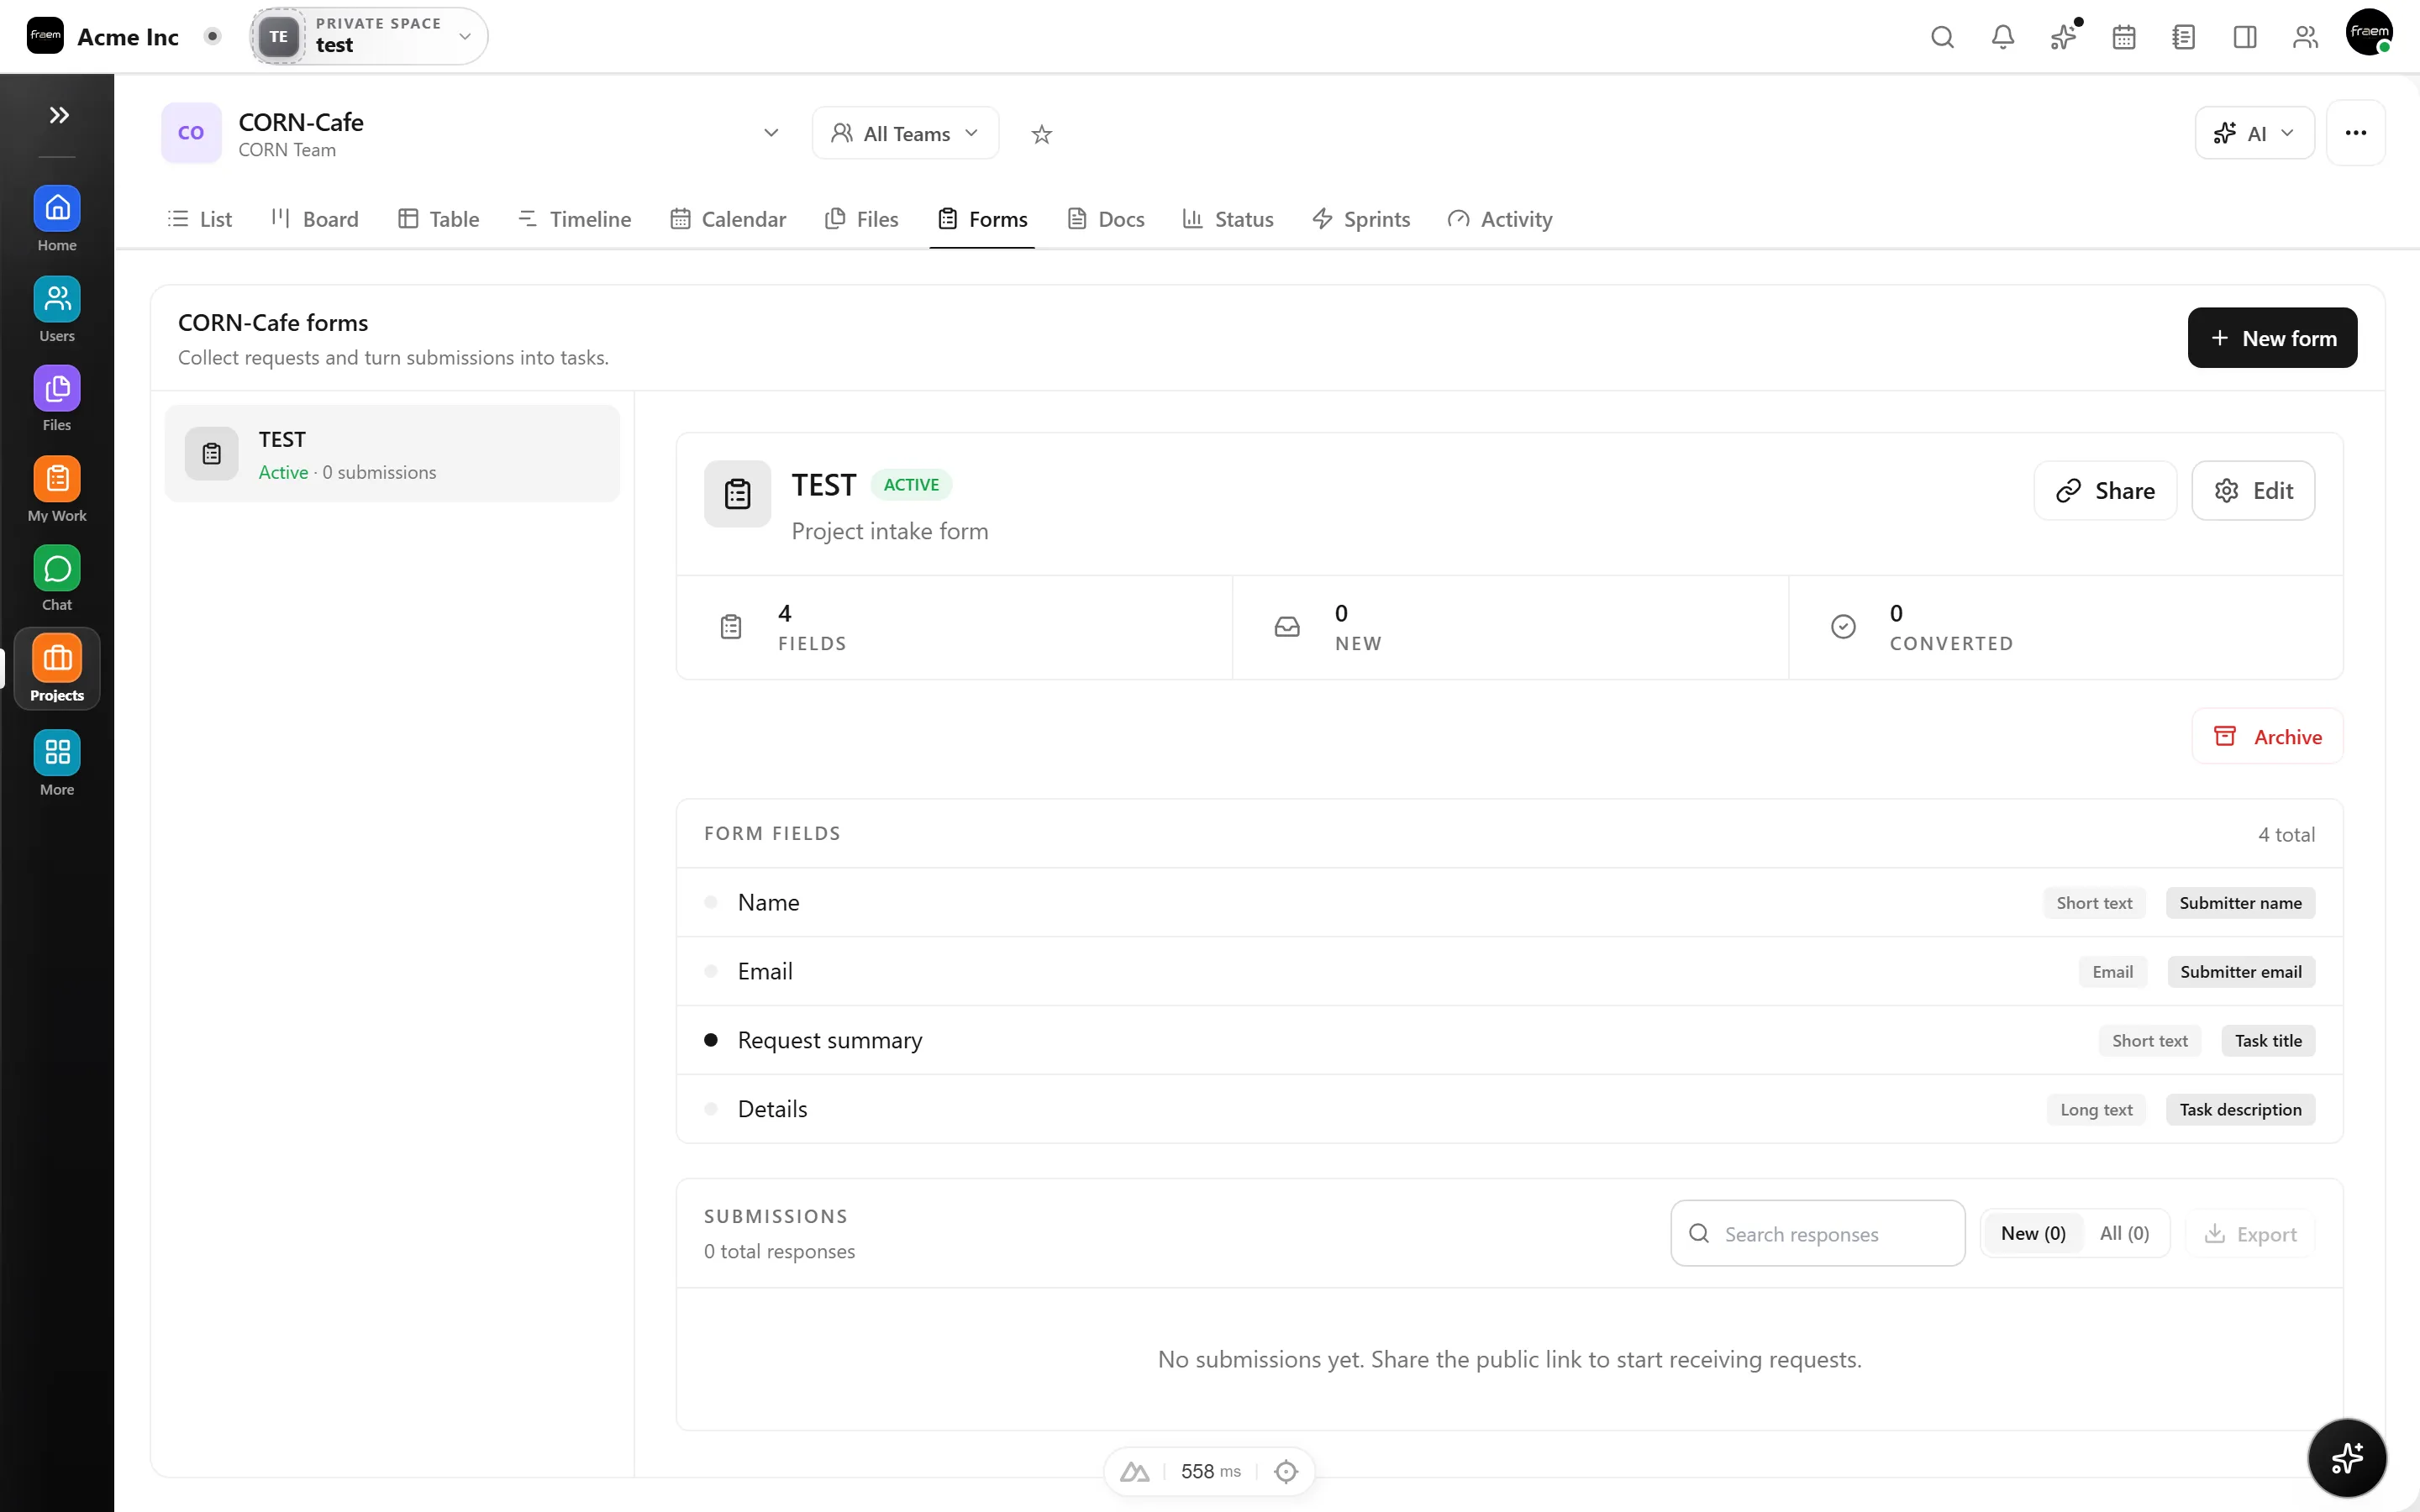2420x1512 pixels.
Task: Open the floating AI assistant button
Action: pos(2346,1457)
